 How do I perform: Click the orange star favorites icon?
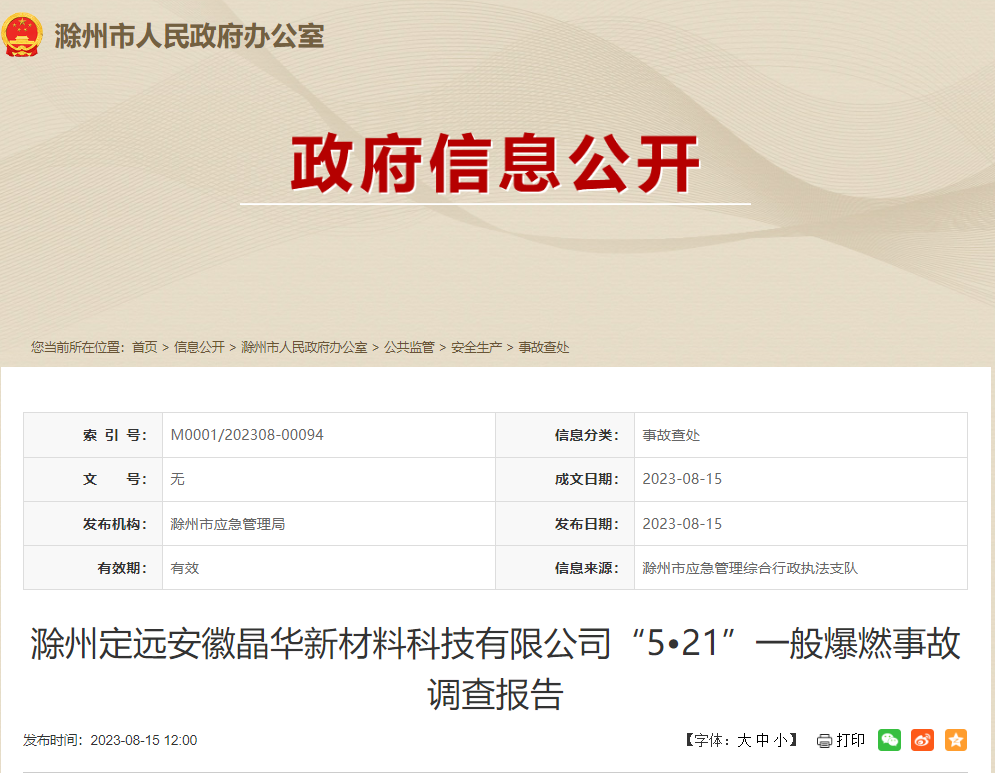(956, 740)
